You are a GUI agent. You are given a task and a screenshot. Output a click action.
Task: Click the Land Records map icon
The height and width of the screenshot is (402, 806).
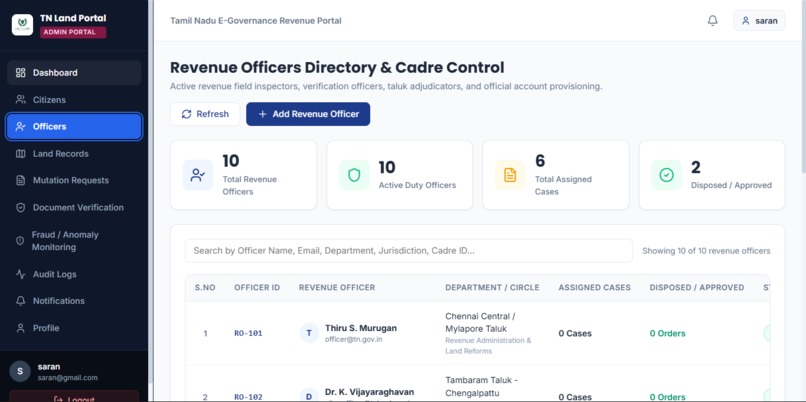(x=21, y=154)
